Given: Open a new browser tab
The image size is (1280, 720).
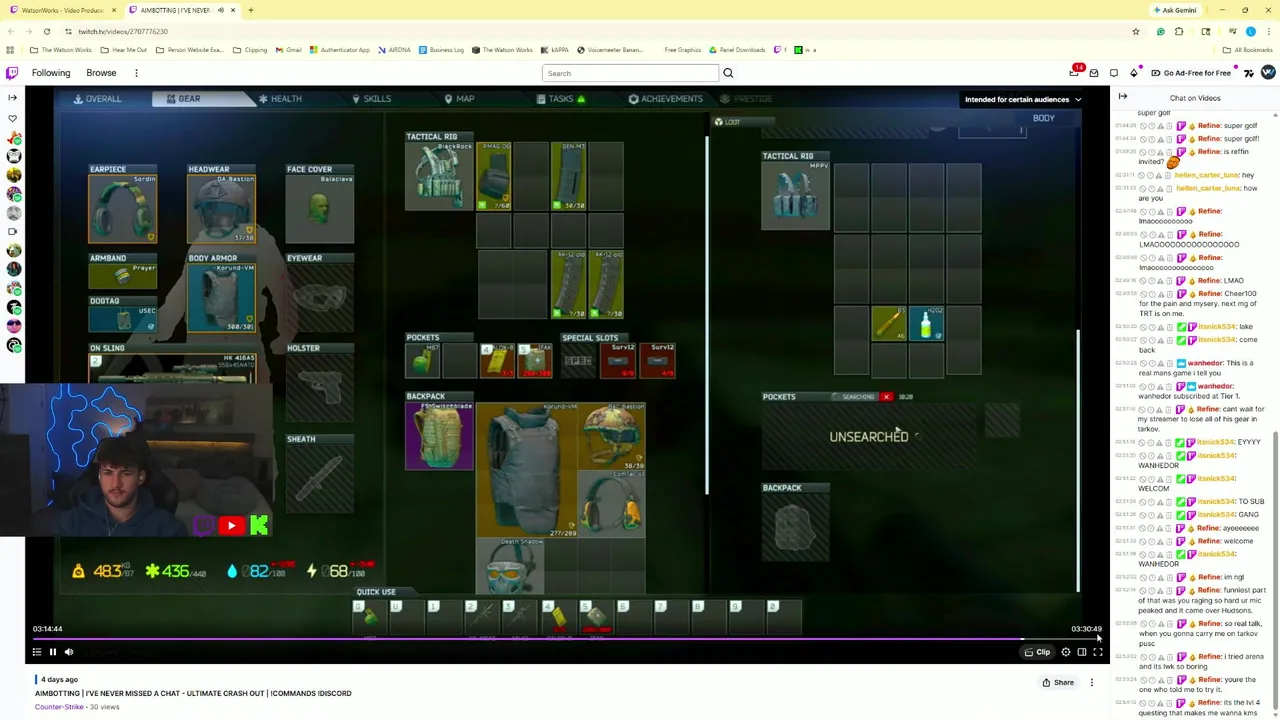Looking at the screenshot, I should coord(250,10).
